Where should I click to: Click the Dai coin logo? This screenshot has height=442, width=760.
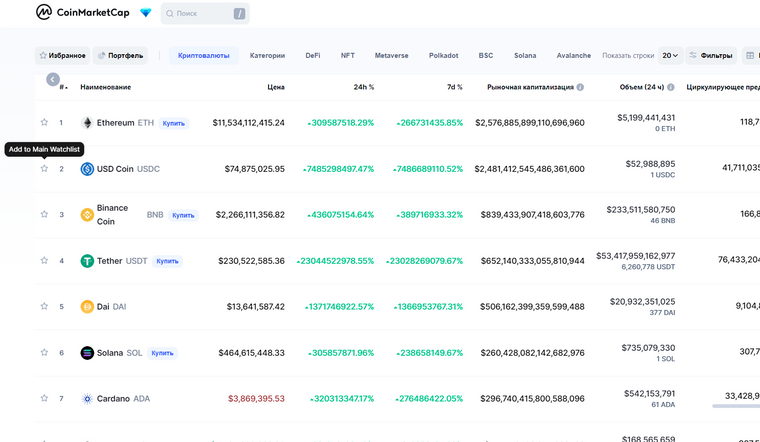tap(87, 306)
